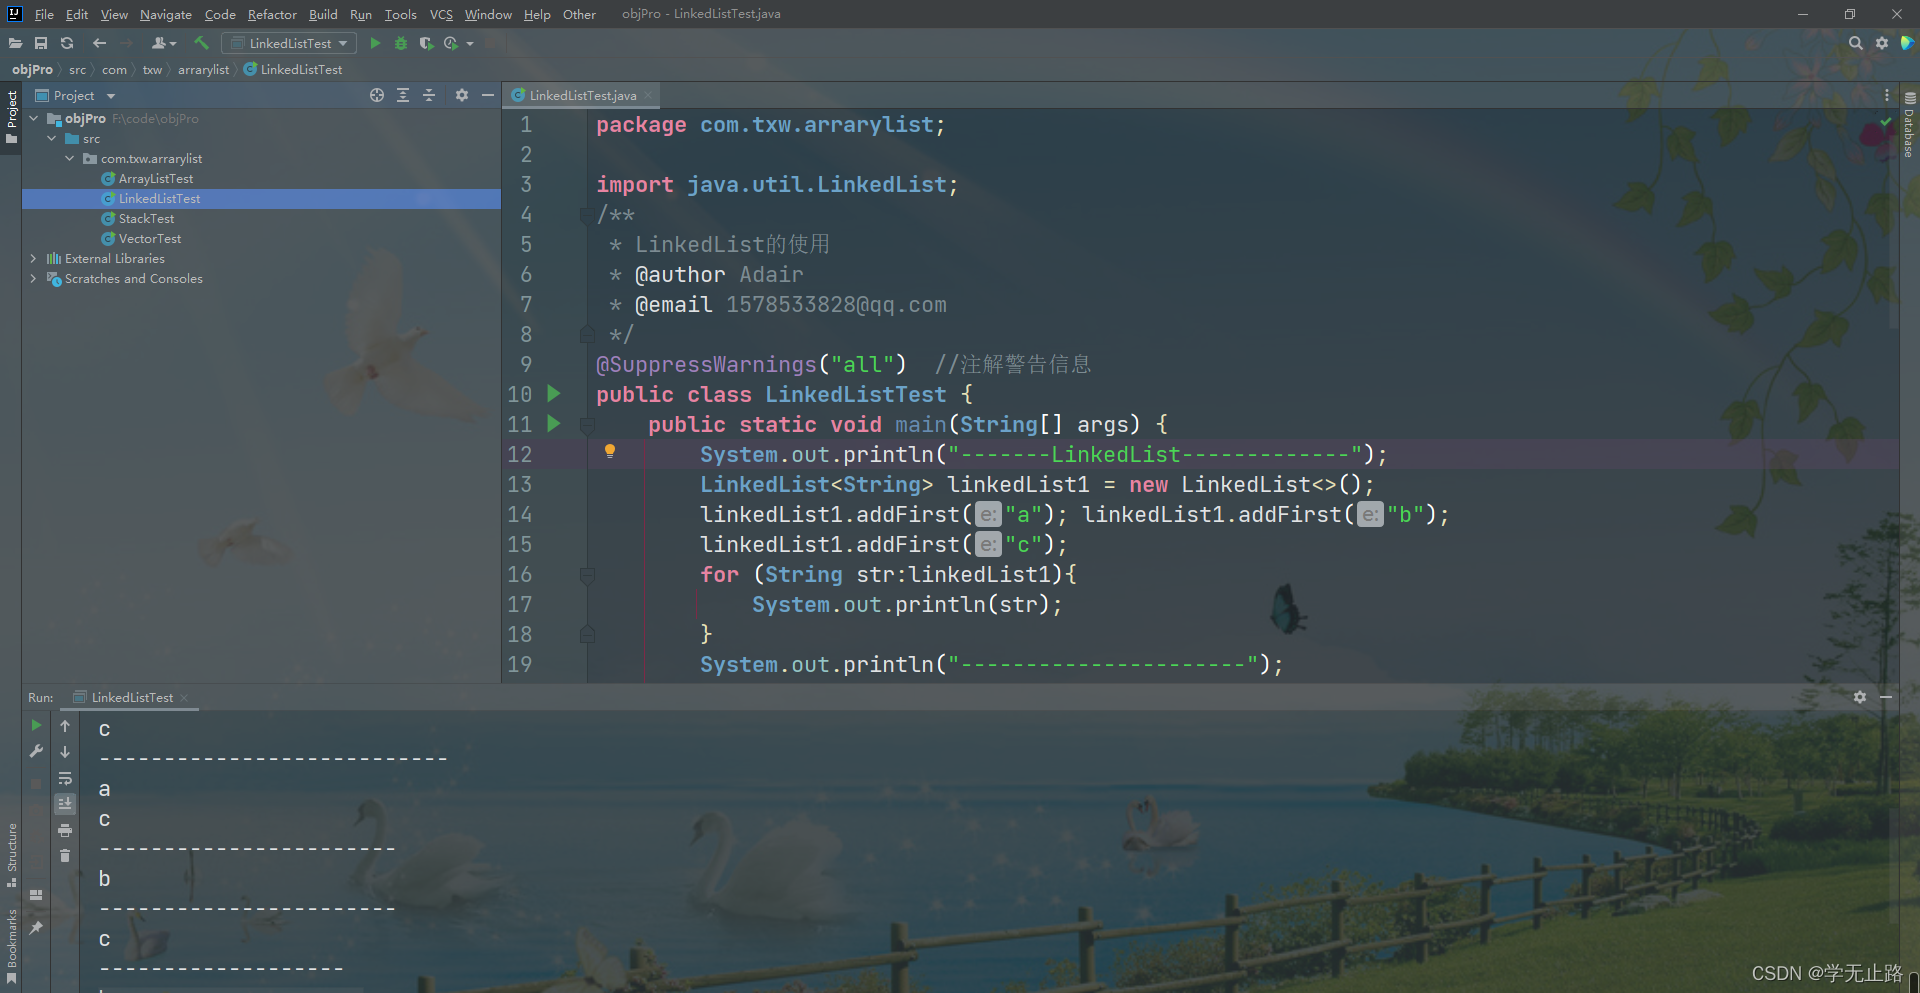
Task: Click the Run panel layout icon
Action: tap(36, 895)
